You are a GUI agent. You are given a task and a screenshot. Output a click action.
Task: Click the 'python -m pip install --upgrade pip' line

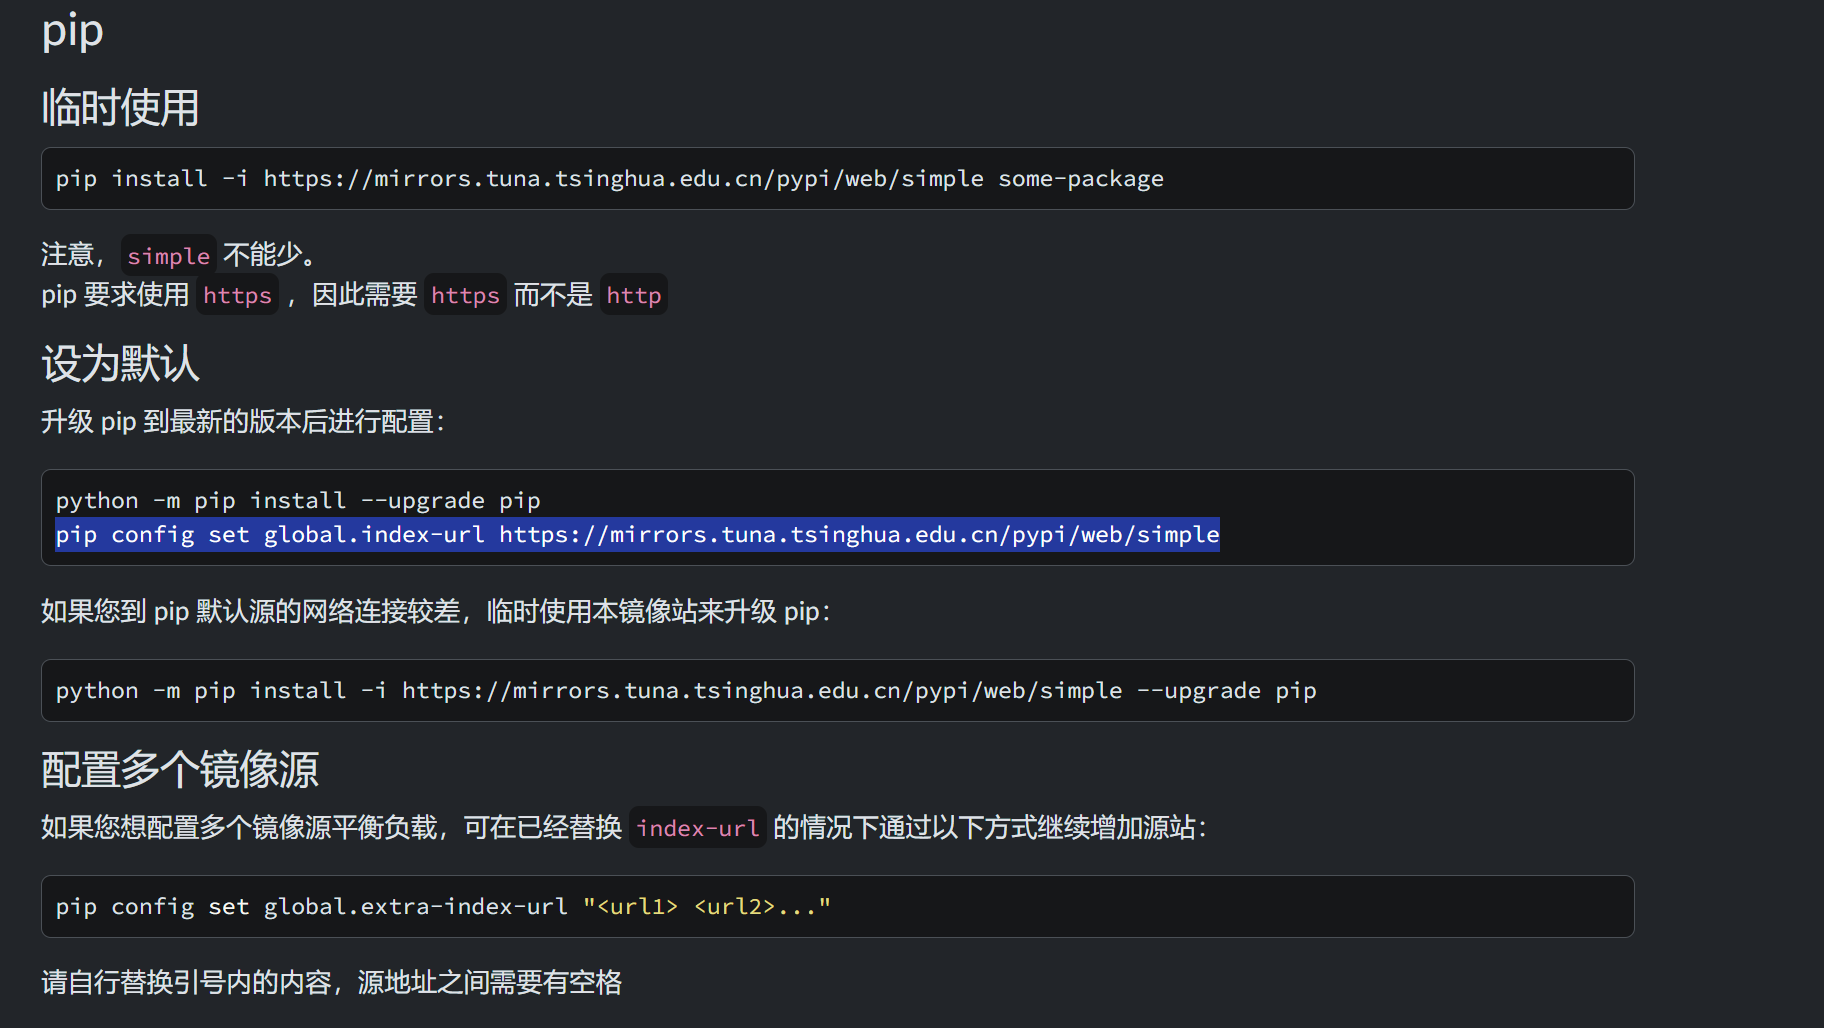(x=298, y=500)
